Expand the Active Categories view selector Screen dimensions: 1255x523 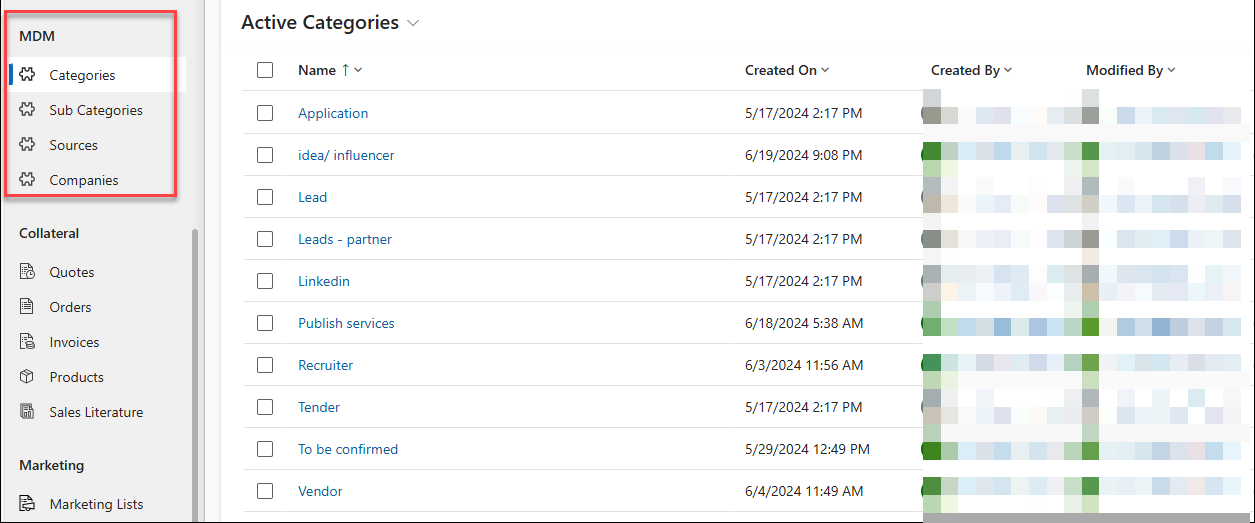pyautogui.click(x=413, y=23)
